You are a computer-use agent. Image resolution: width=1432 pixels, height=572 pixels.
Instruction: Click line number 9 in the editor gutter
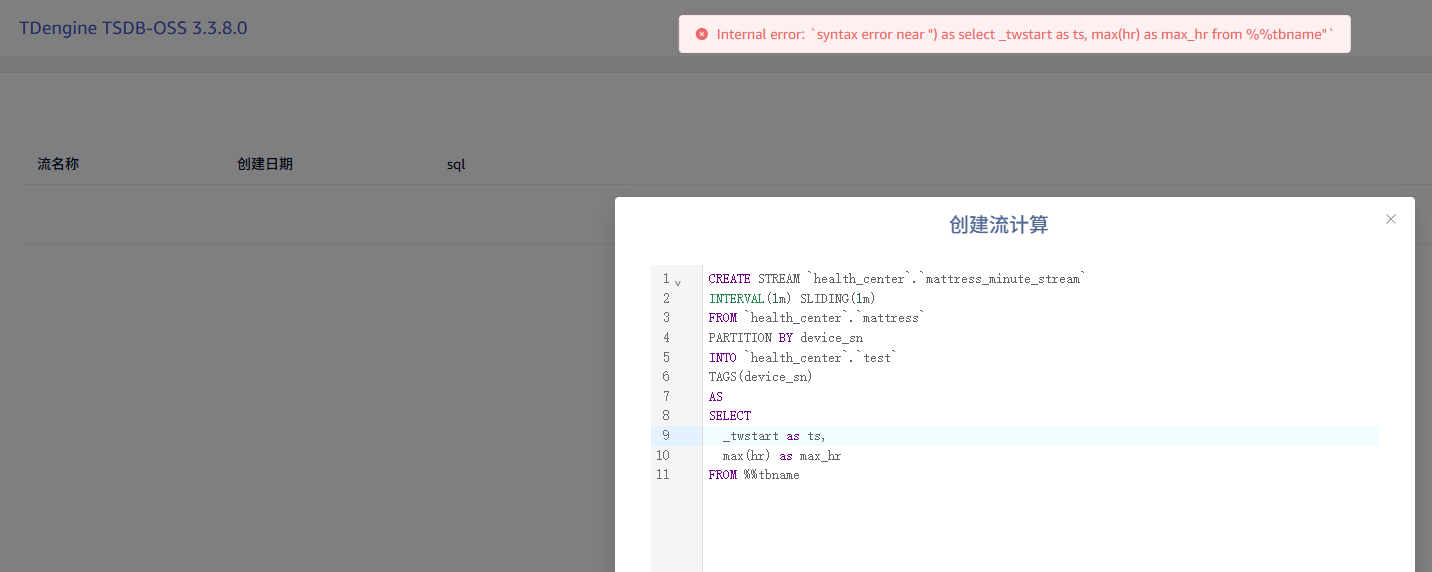665,435
